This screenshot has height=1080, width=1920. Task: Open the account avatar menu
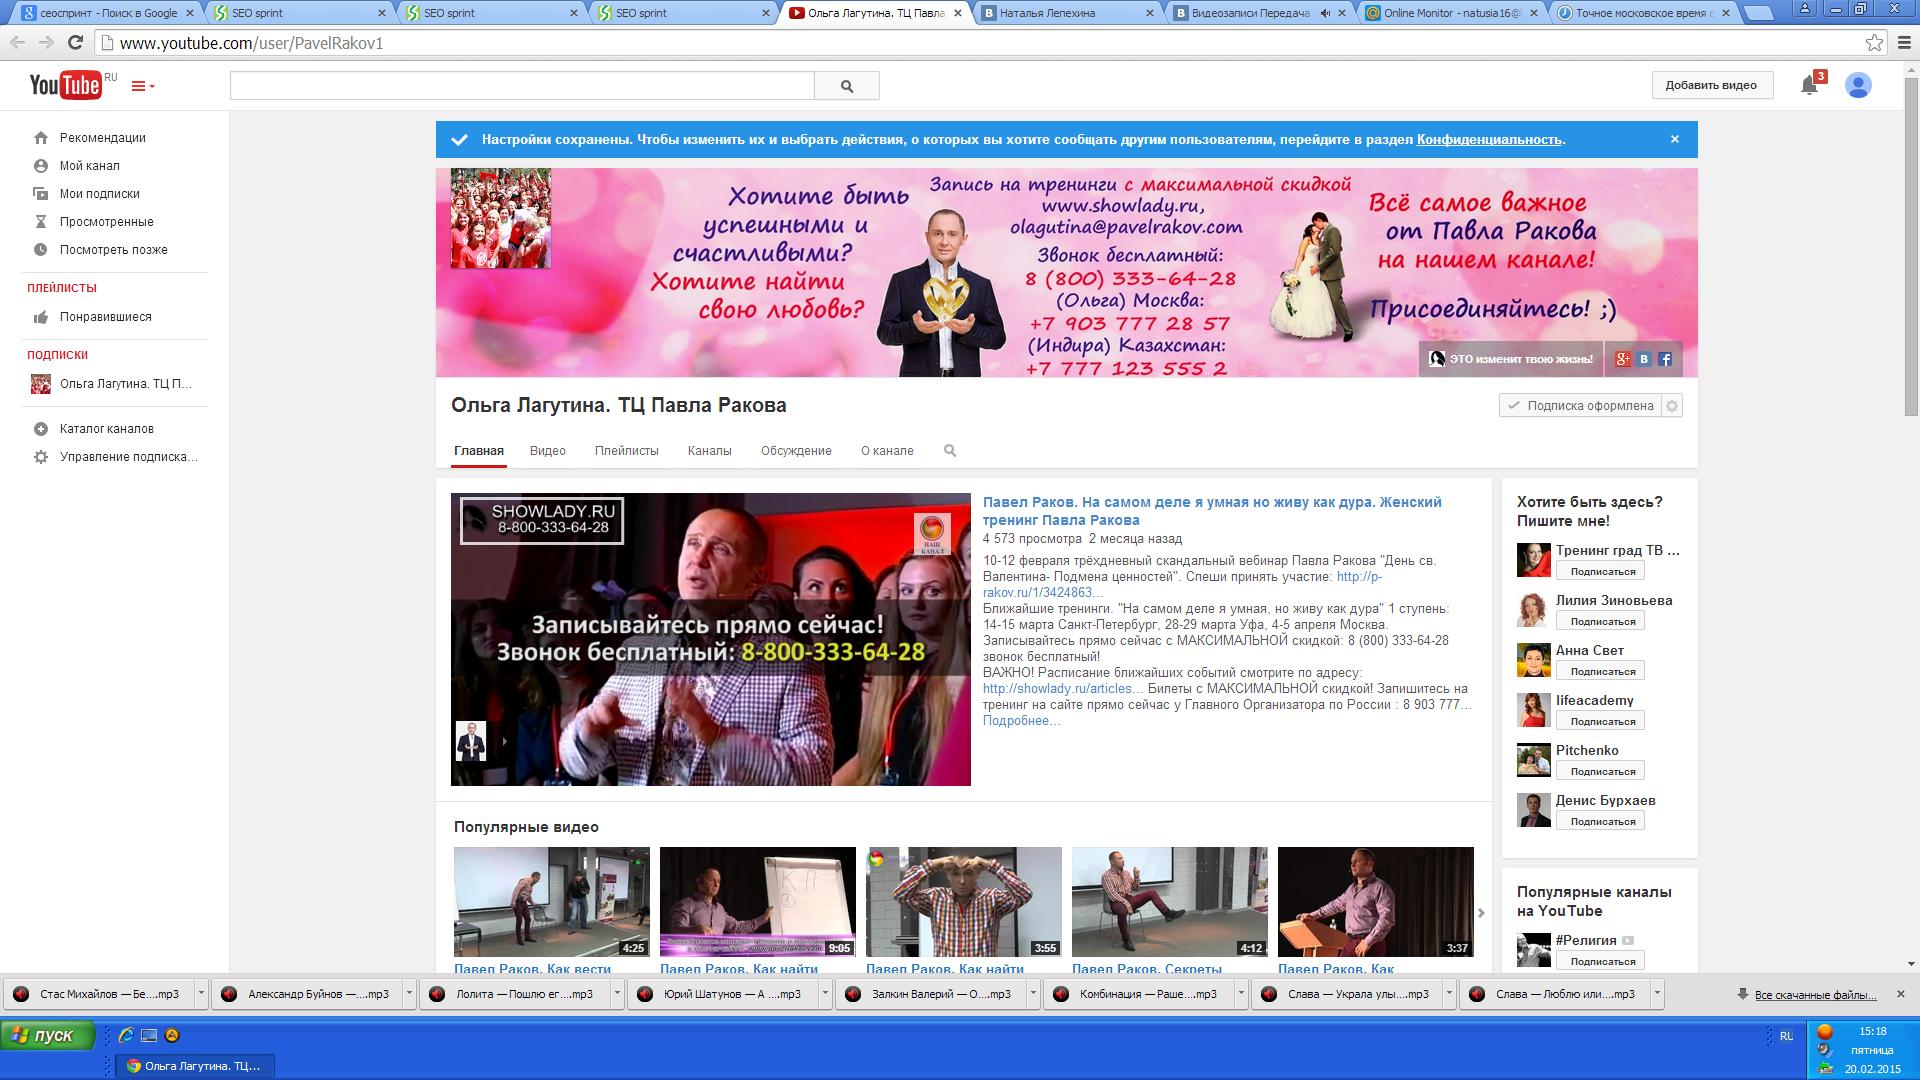coord(1858,86)
